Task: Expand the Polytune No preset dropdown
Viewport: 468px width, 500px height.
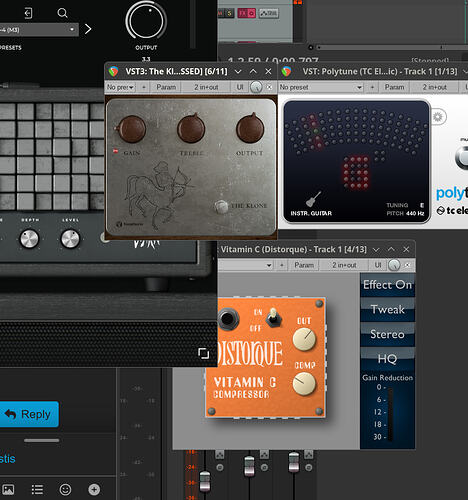Action: [321, 87]
